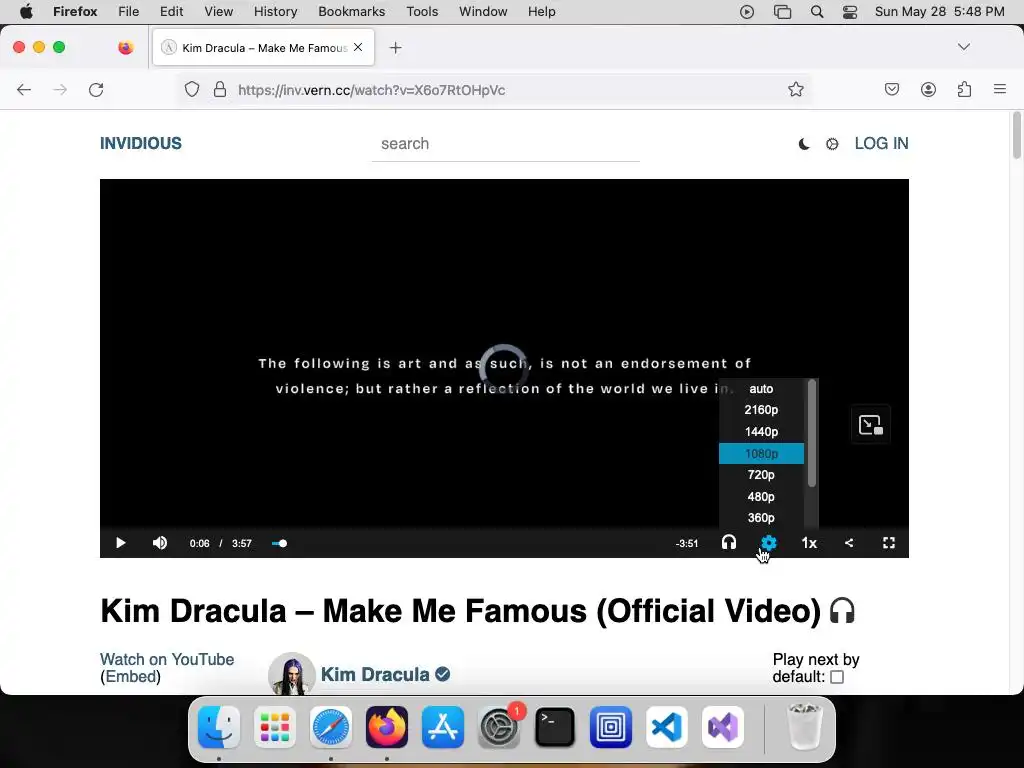
Task: Open the extensions puzzle icon
Action: pos(964,89)
